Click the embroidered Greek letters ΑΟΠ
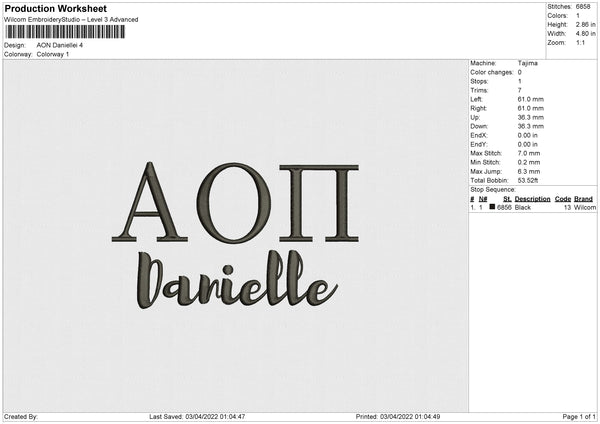The height and width of the screenshot is (424, 600). [x=235, y=203]
